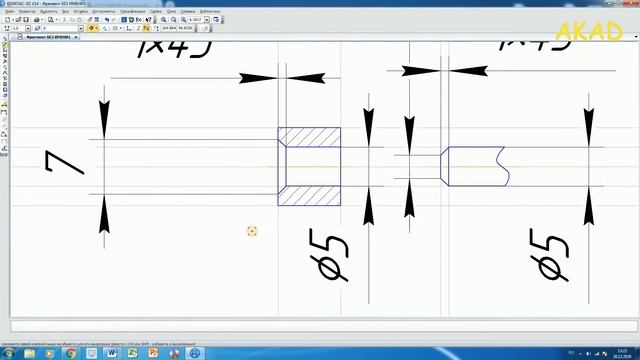Click the ø5 dimension text near bushing
The height and width of the screenshot is (360, 640).
click(x=329, y=255)
